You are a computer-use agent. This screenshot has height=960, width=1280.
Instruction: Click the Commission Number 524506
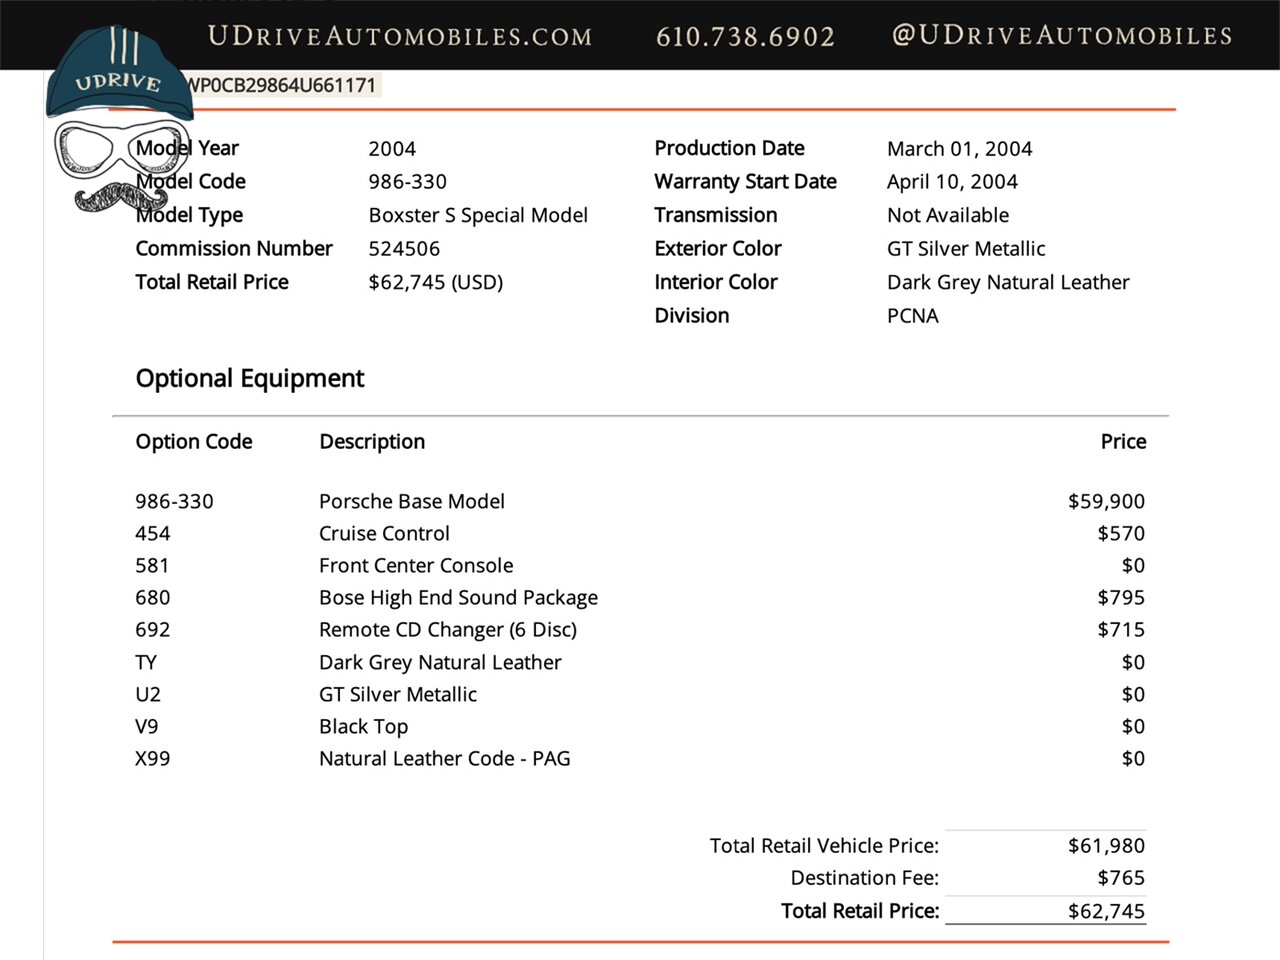click(x=405, y=248)
